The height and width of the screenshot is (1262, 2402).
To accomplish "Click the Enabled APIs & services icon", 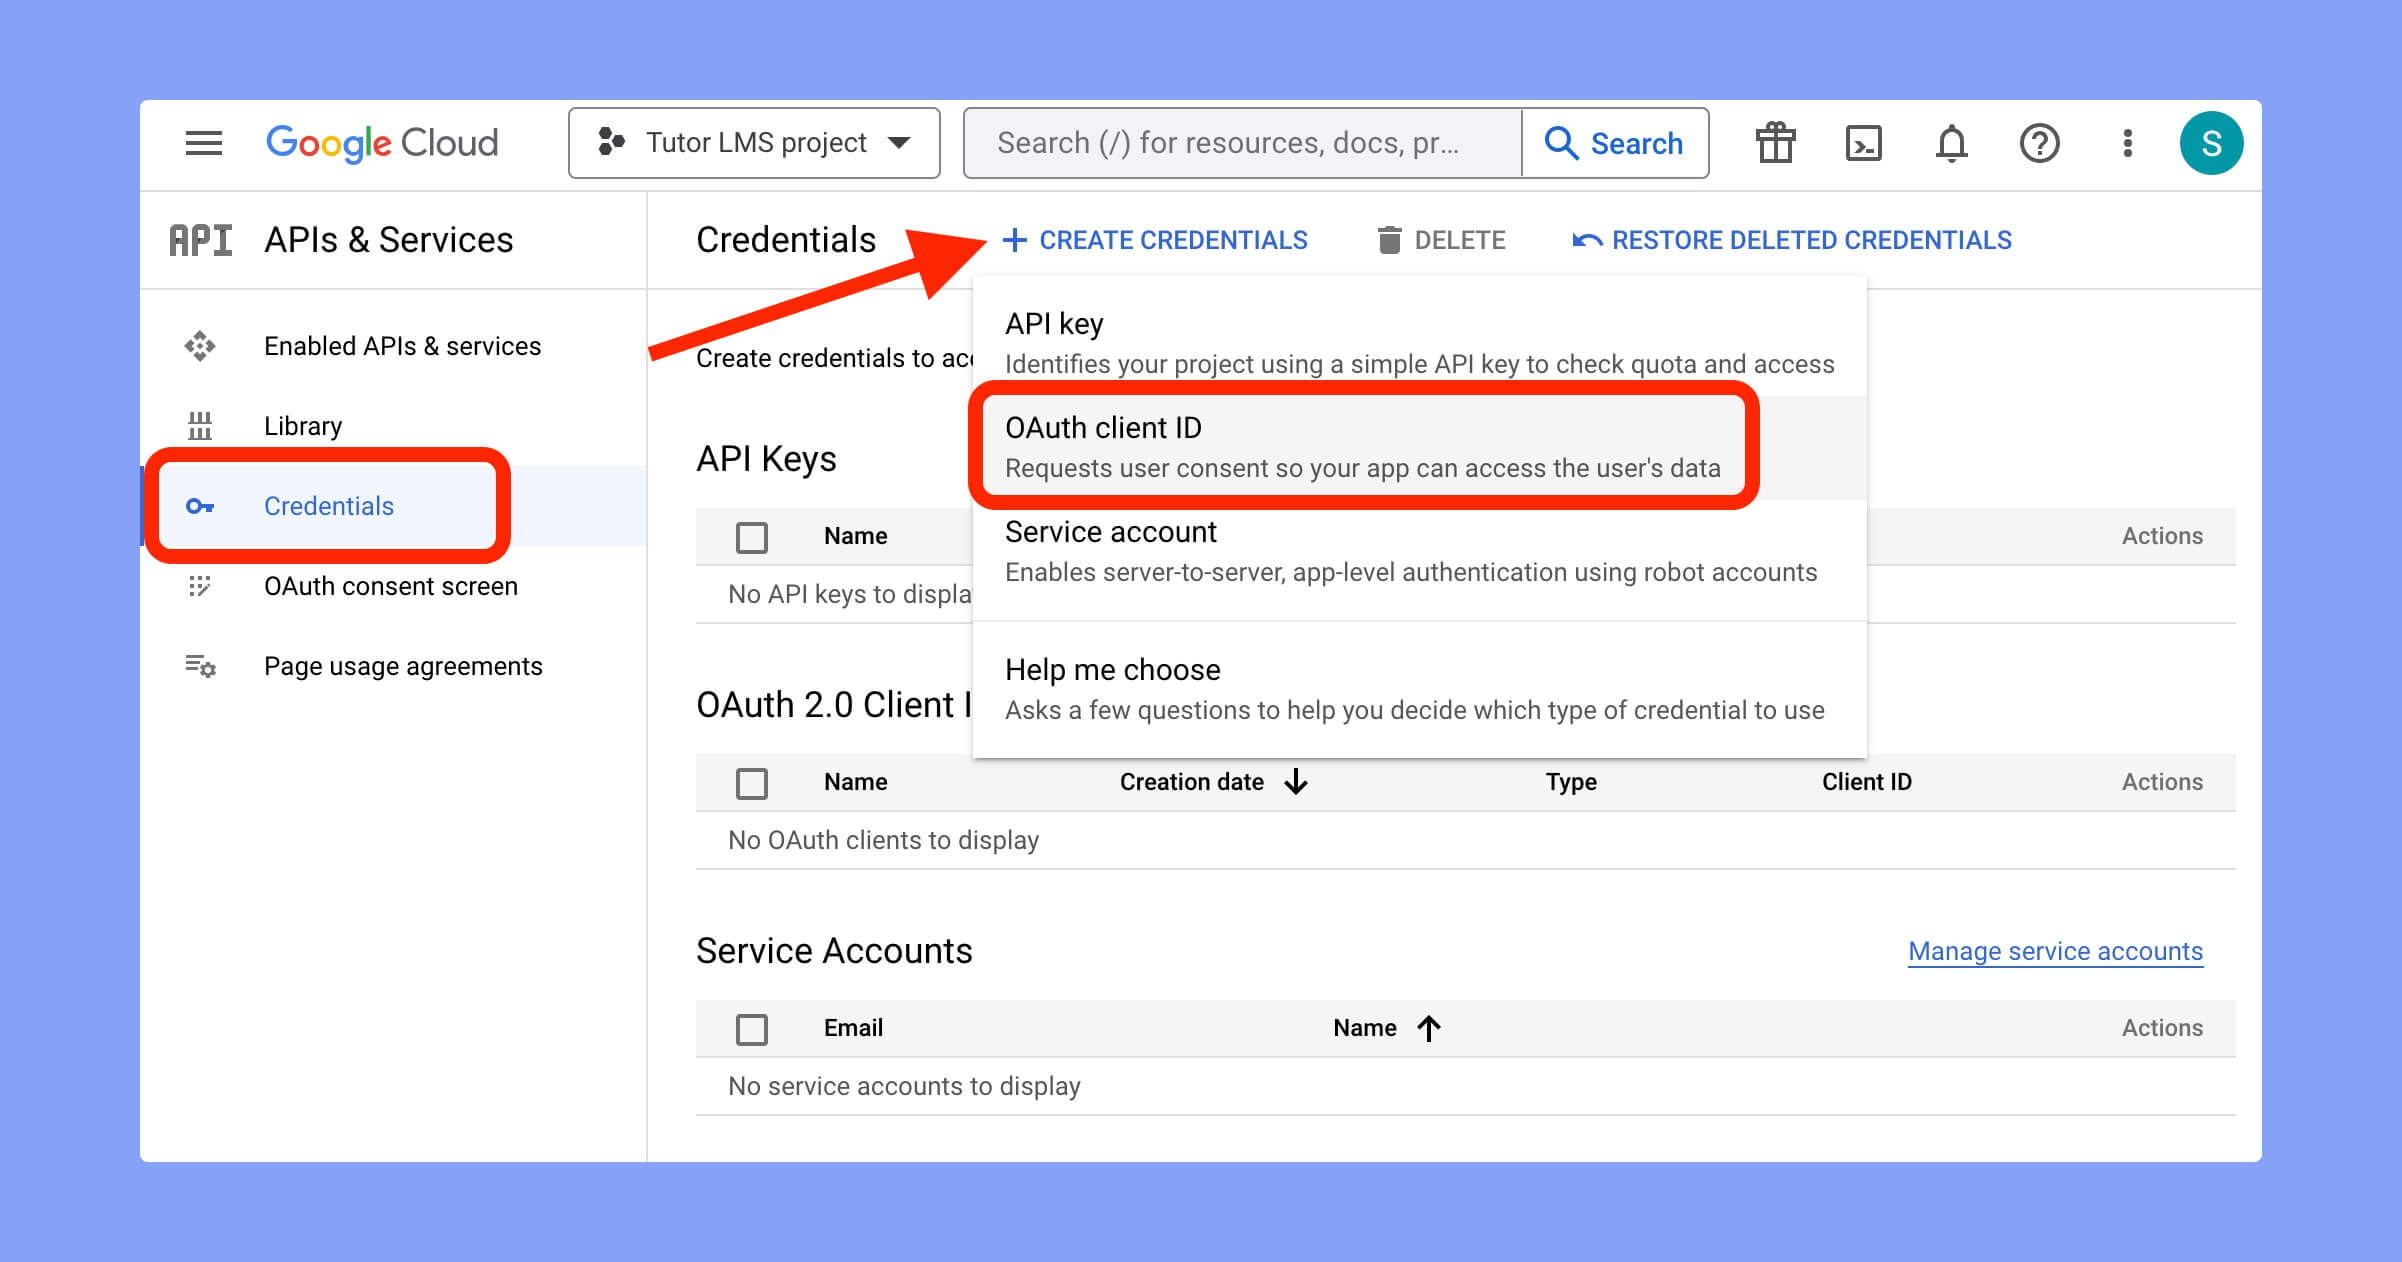I will (x=200, y=346).
